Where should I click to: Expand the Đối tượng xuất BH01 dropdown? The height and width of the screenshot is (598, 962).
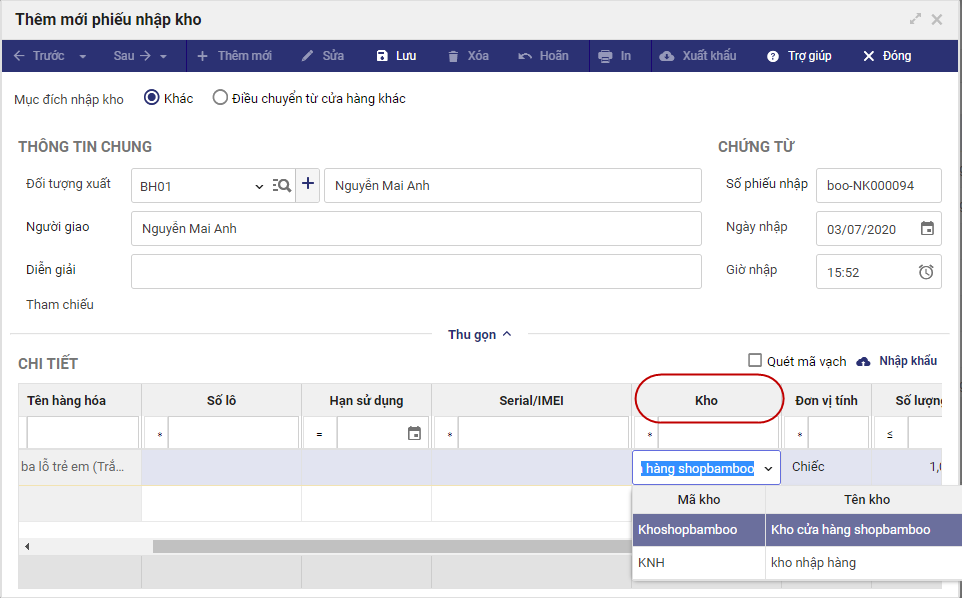[259, 186]
